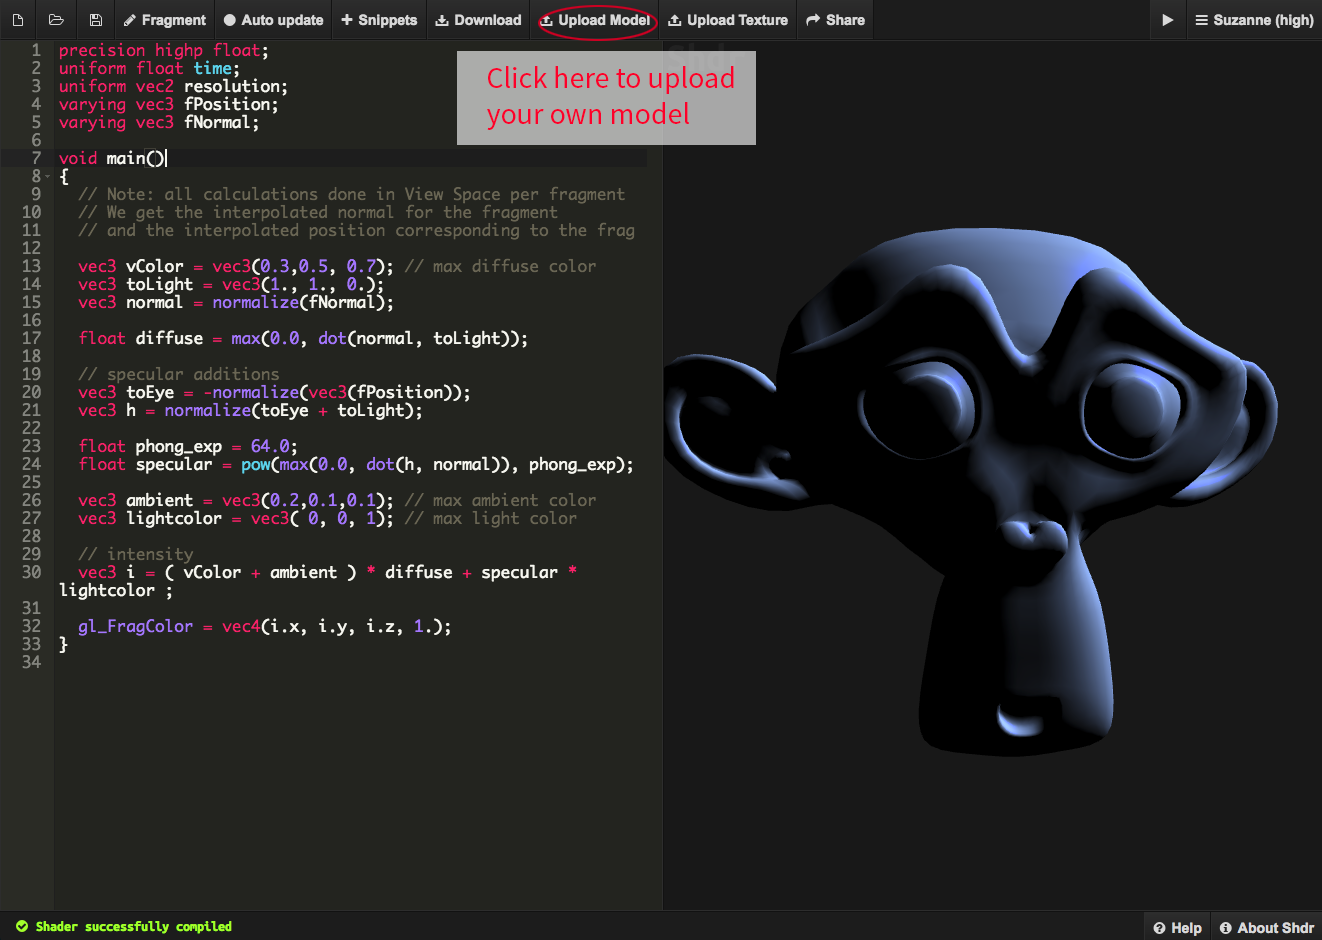
Task: Click 'uniform vec2 resolution;' line
Action: pos(173,86)
